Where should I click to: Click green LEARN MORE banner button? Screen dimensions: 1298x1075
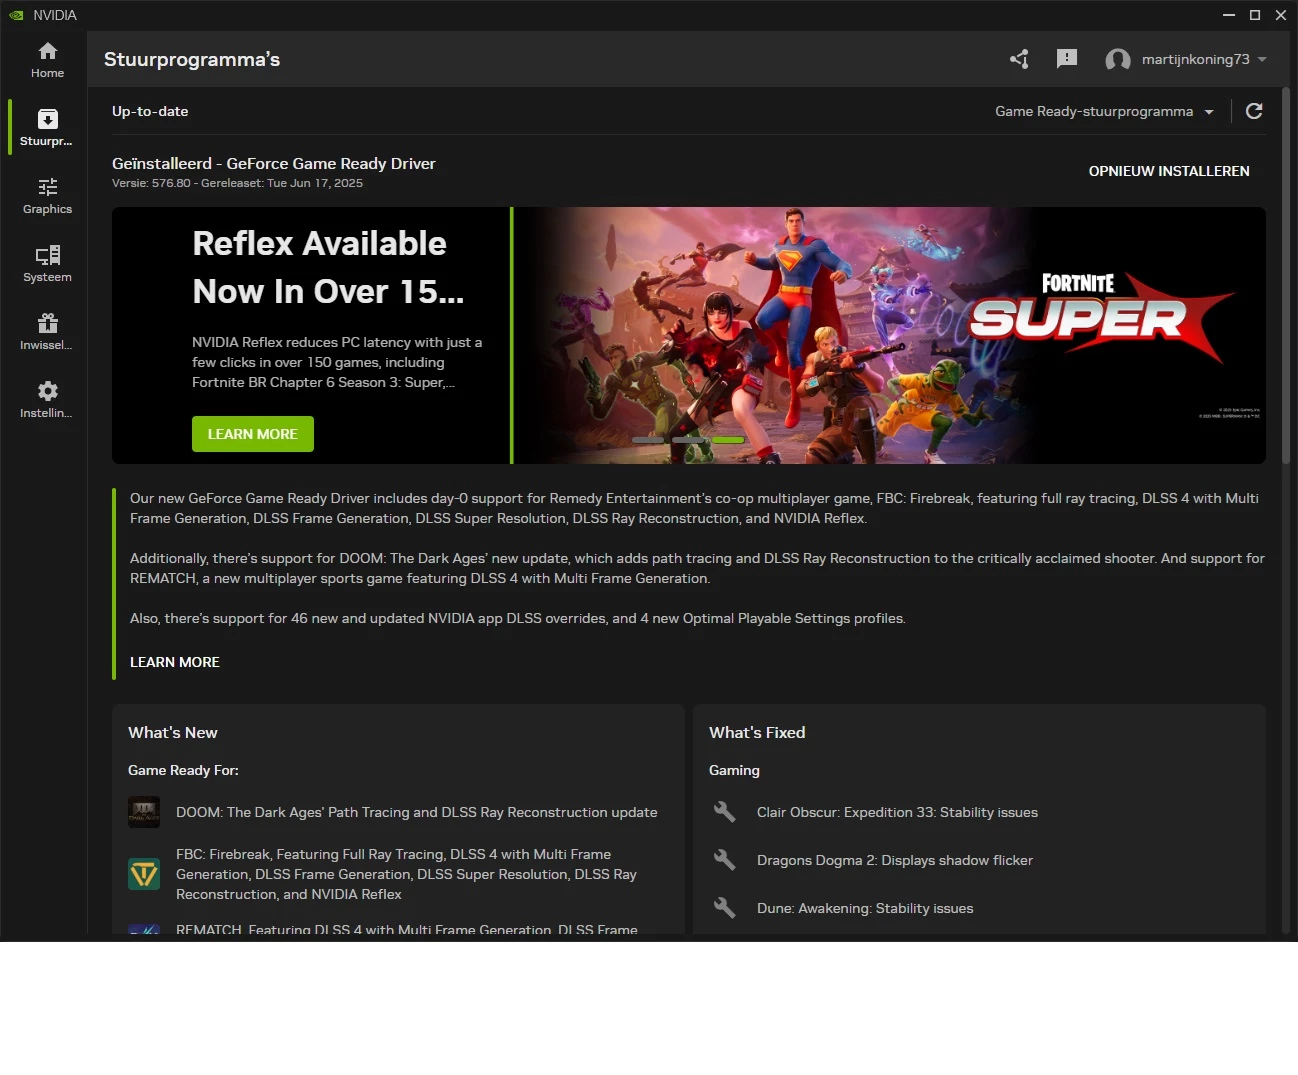click(253, 434)
